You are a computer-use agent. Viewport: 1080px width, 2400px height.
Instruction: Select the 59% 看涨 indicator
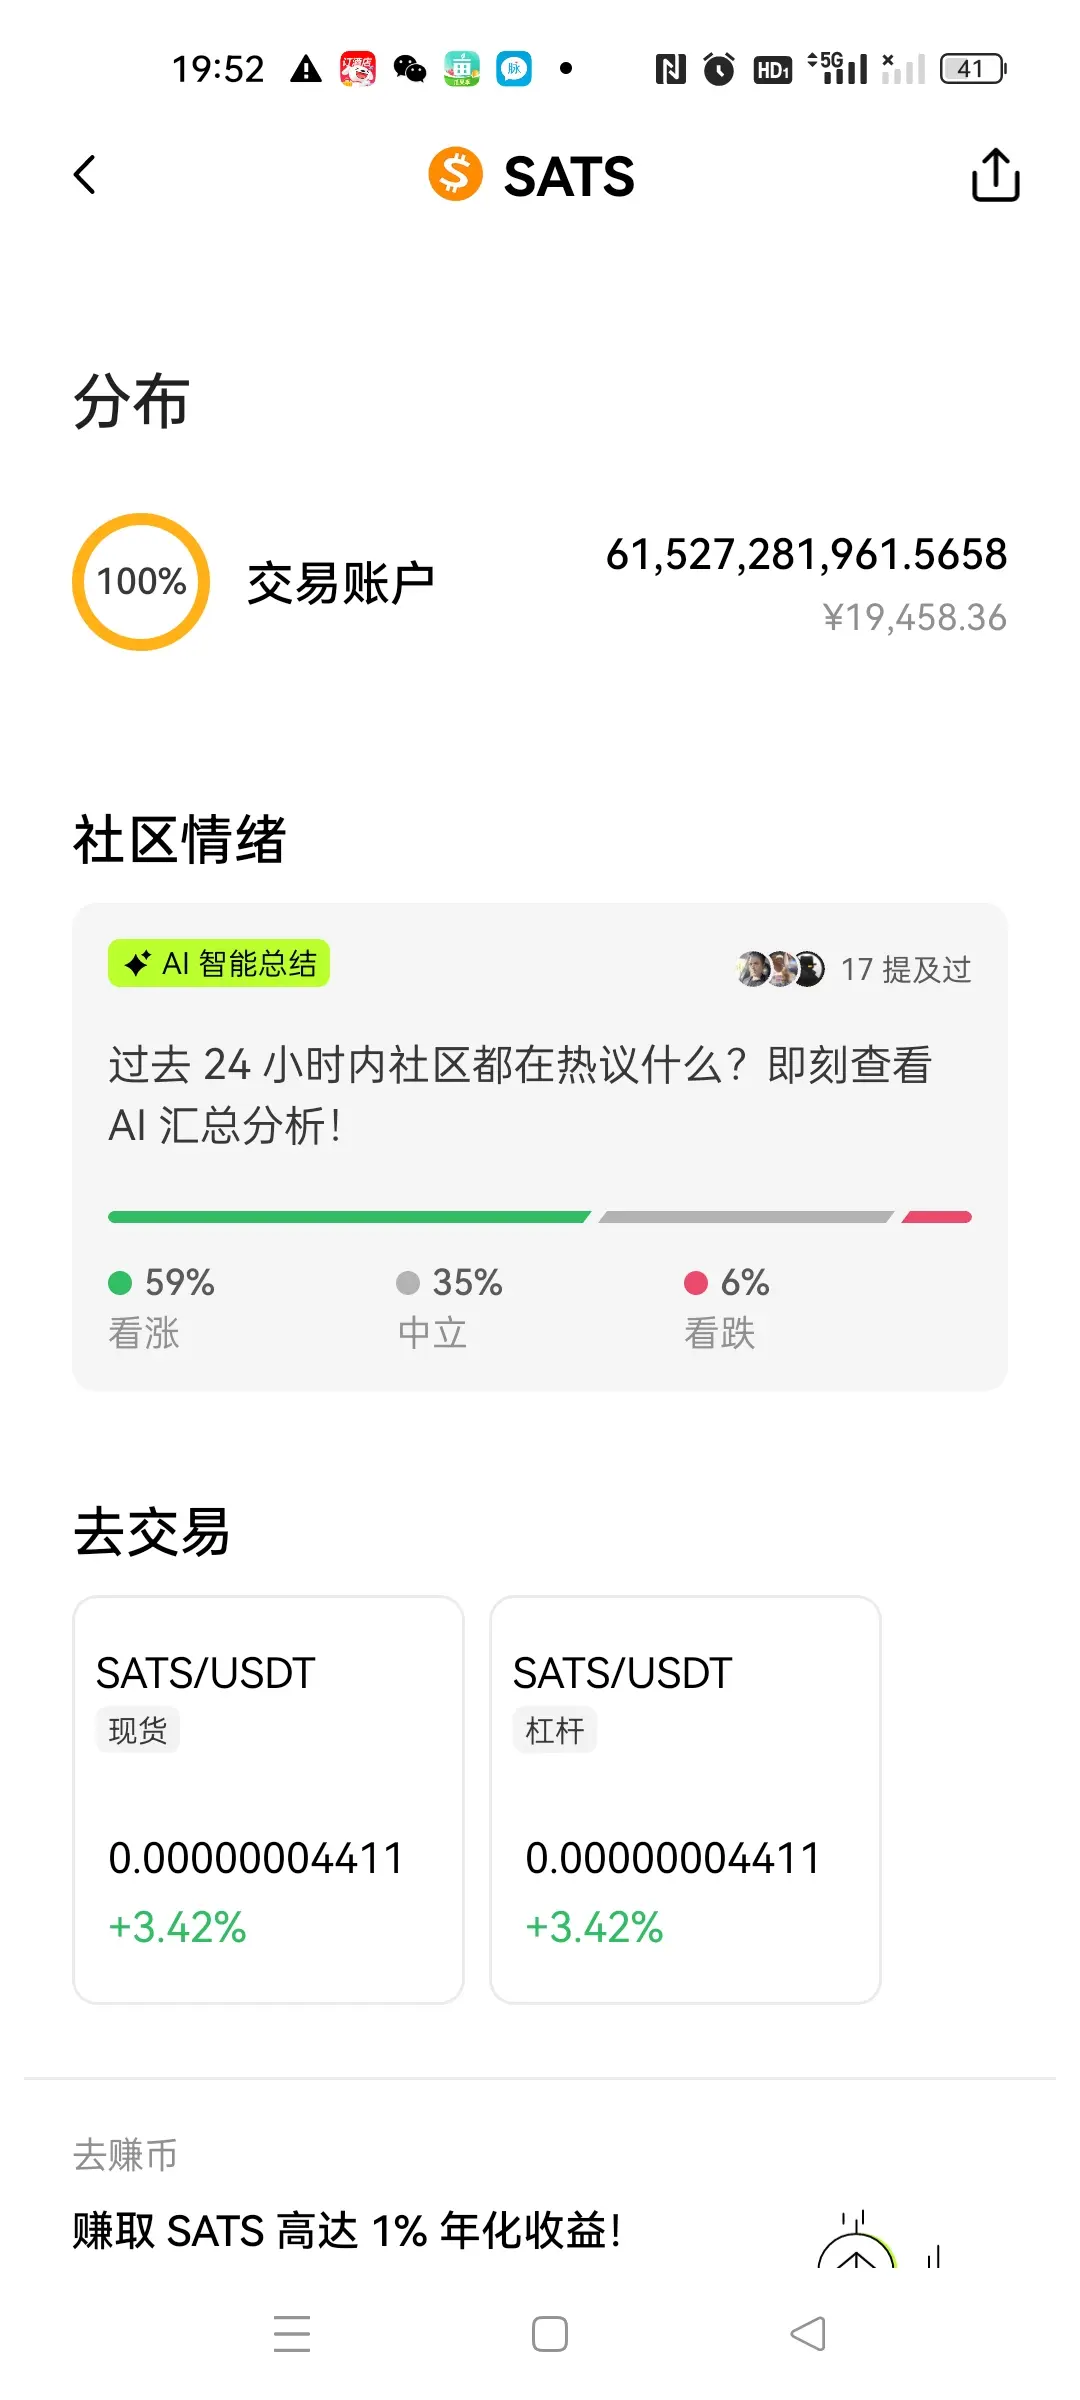point(162,1307)
